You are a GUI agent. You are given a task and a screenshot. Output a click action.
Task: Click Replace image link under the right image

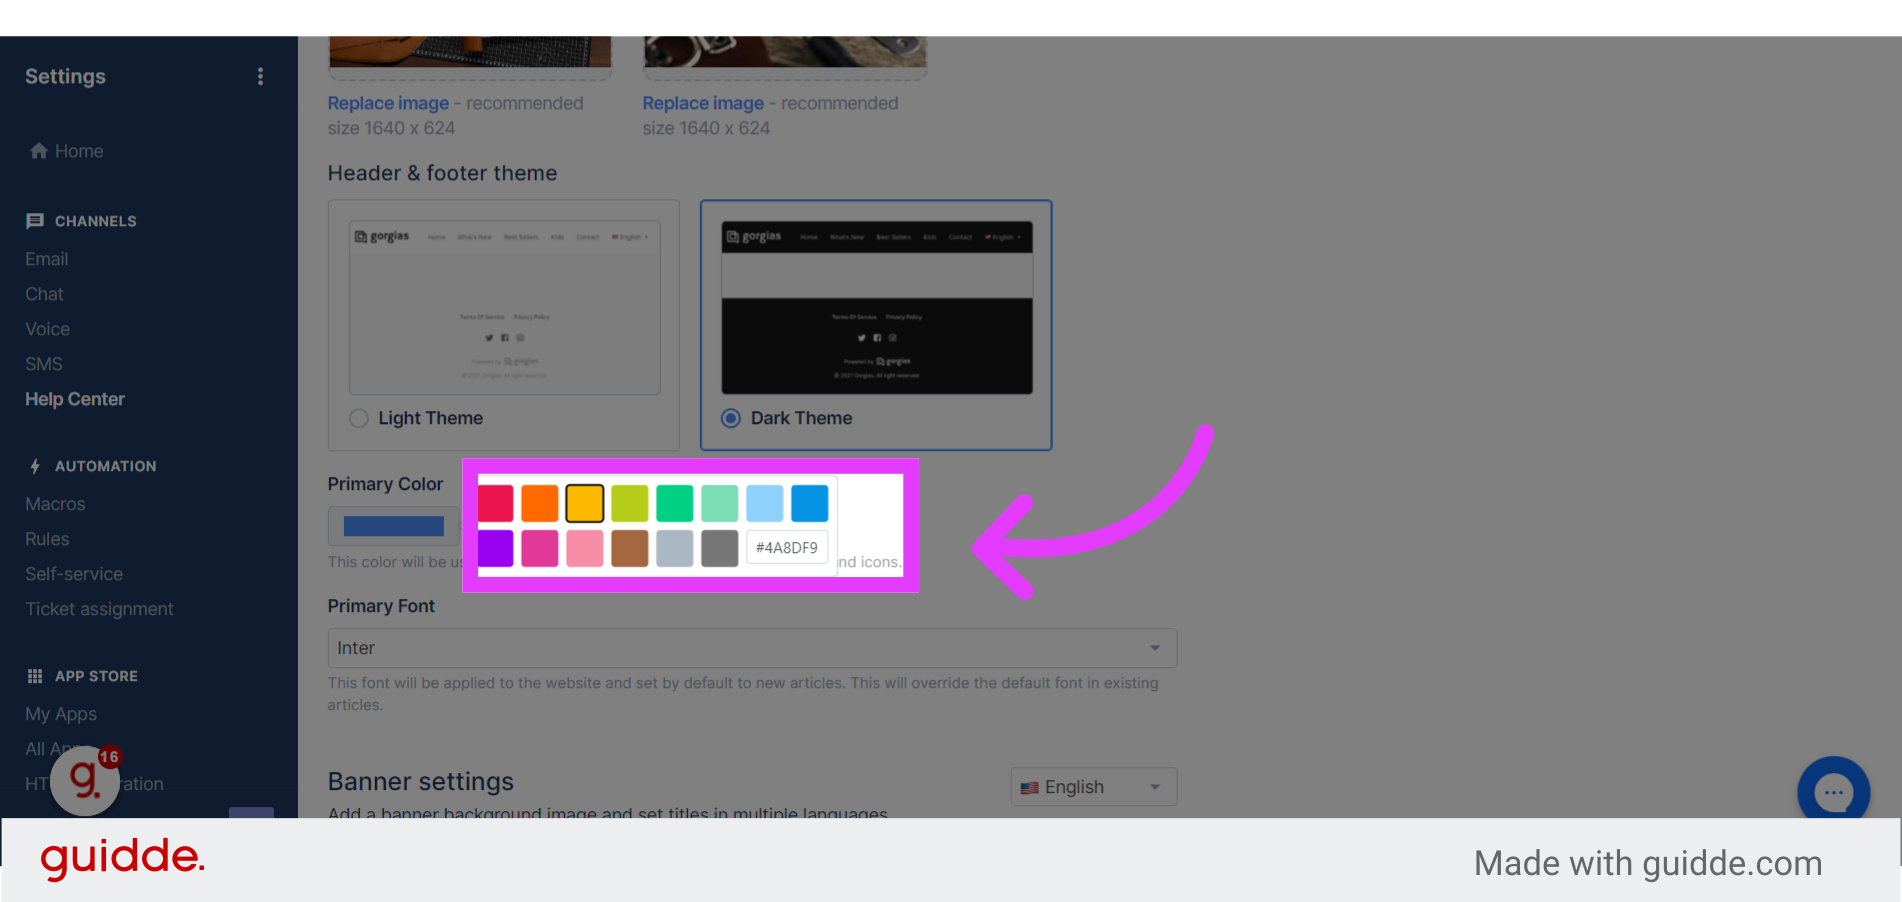[703, 103]
